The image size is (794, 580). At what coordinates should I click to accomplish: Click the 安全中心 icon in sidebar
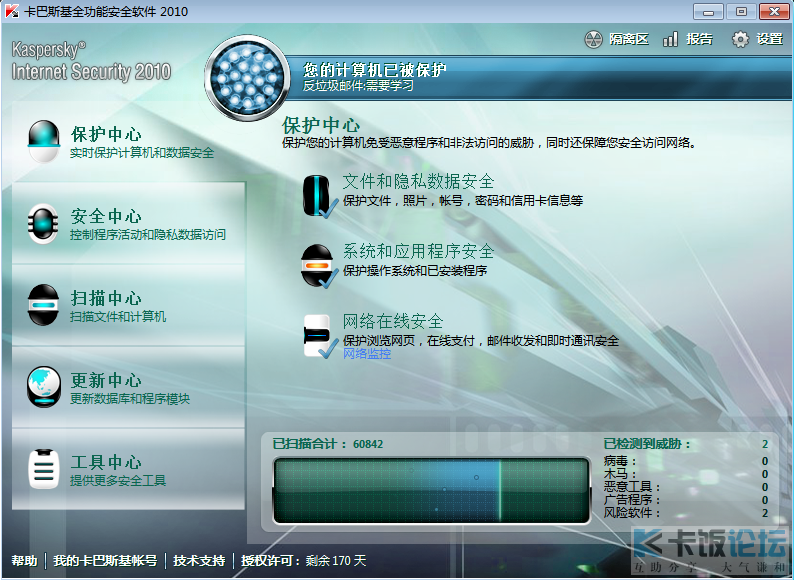tap(44, 224)
